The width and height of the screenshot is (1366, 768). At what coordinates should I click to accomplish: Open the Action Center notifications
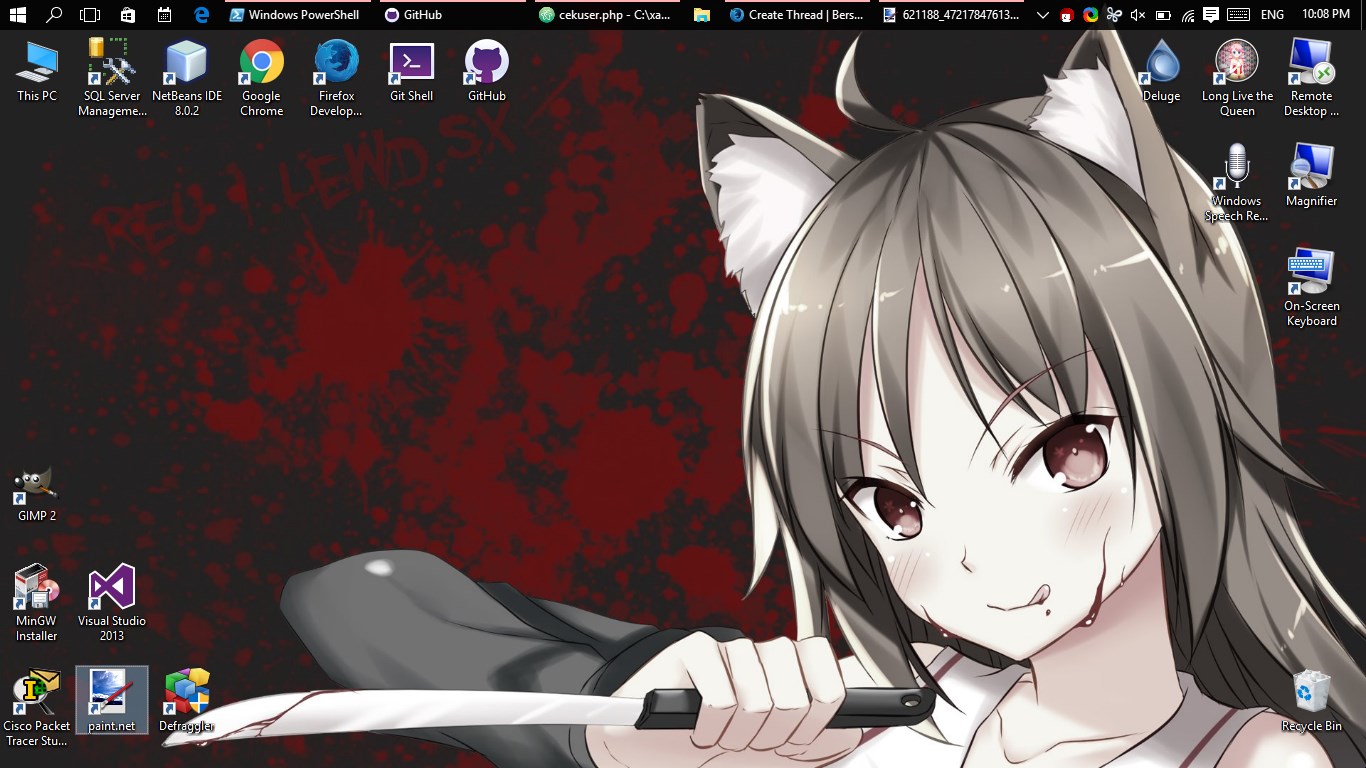[1211, 15]
